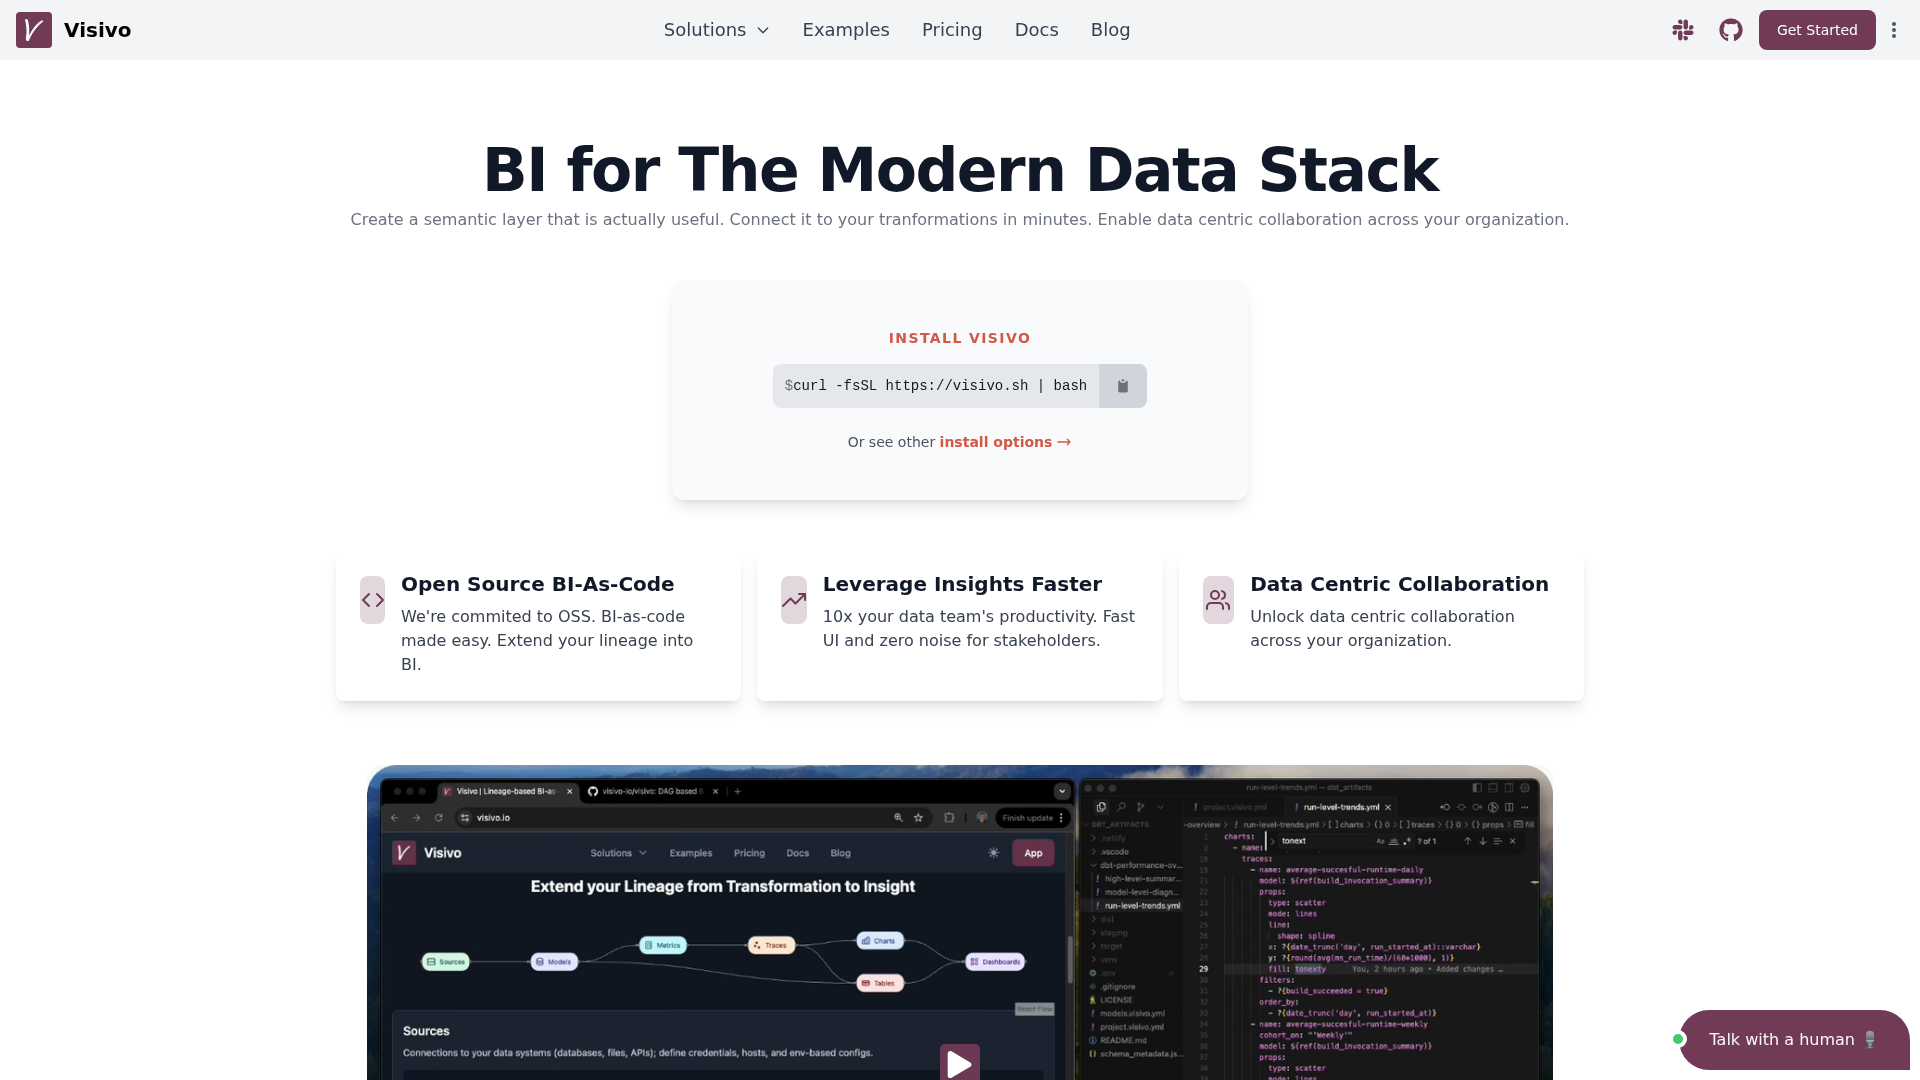Follow the install options link
Screen dimensions: 1920x1080
[1005, 442]
